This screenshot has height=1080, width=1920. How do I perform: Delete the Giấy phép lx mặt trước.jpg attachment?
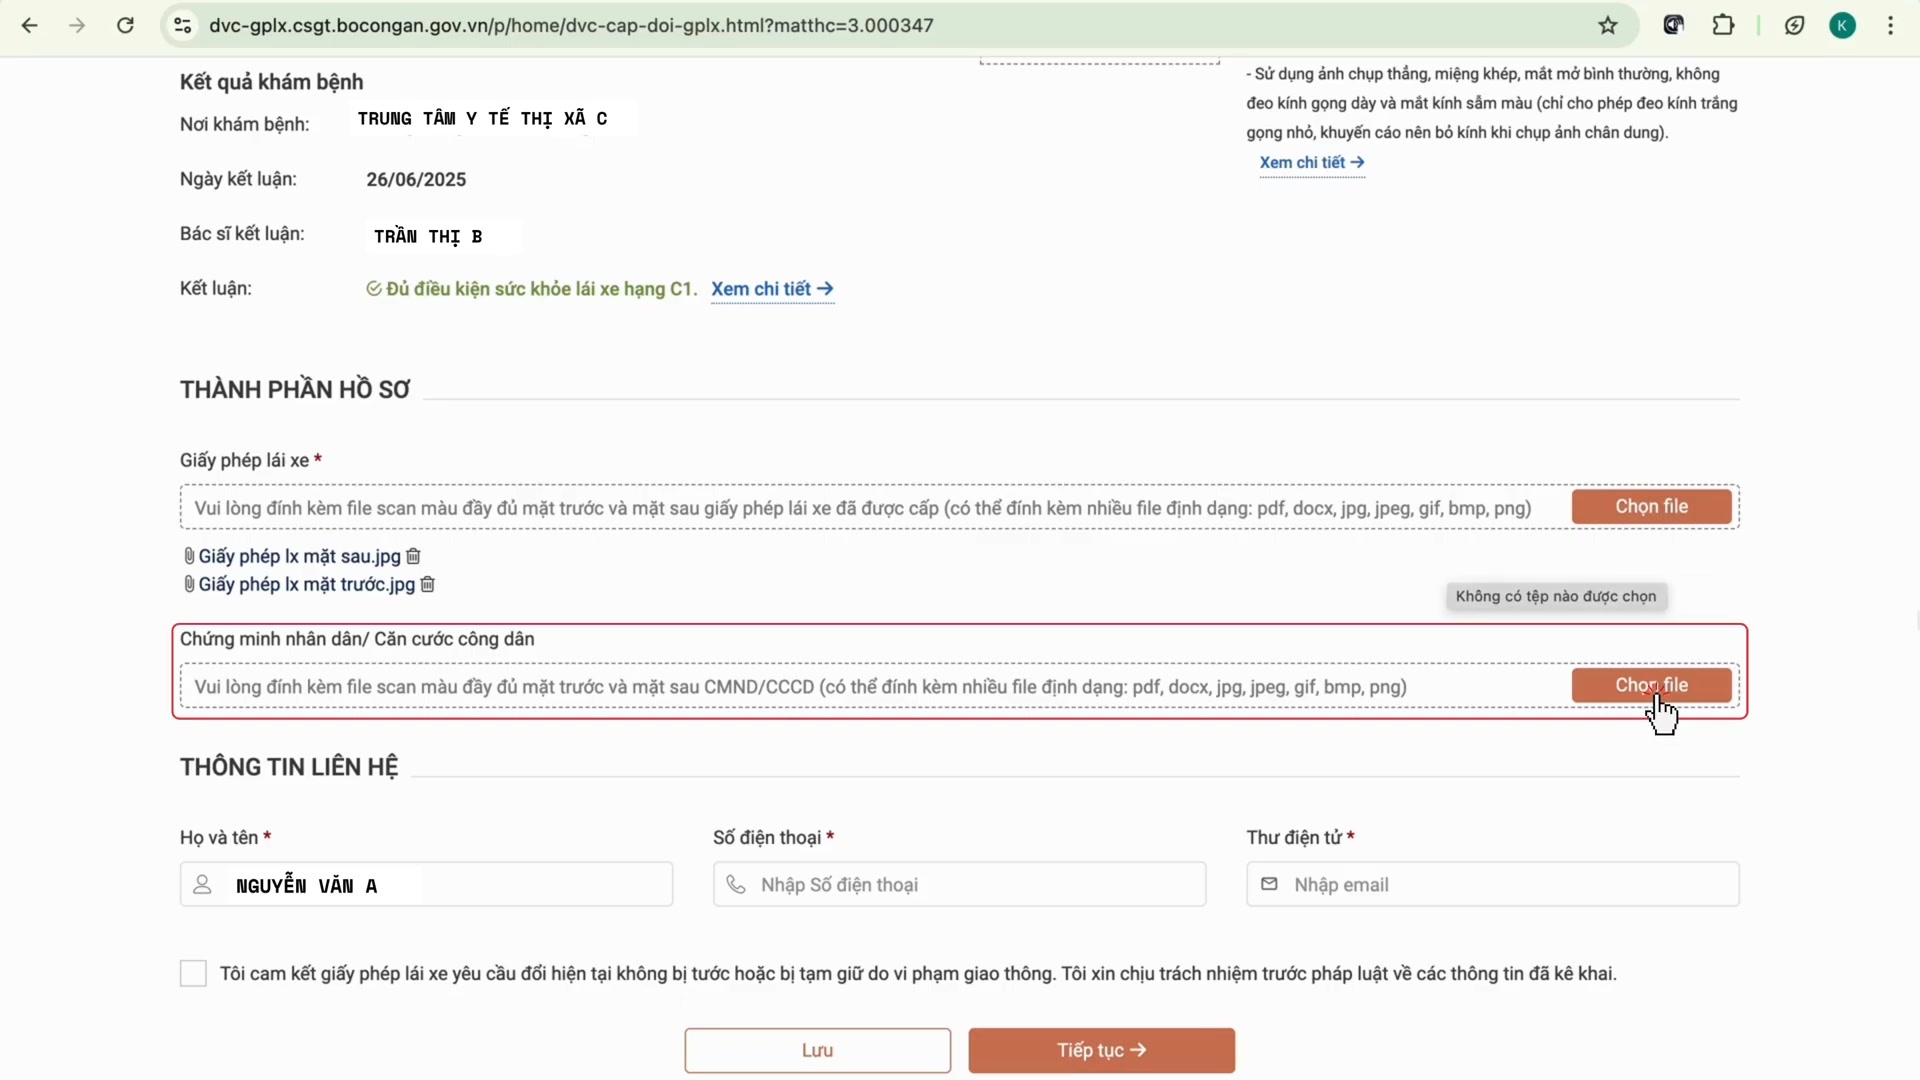pos(427,584)
